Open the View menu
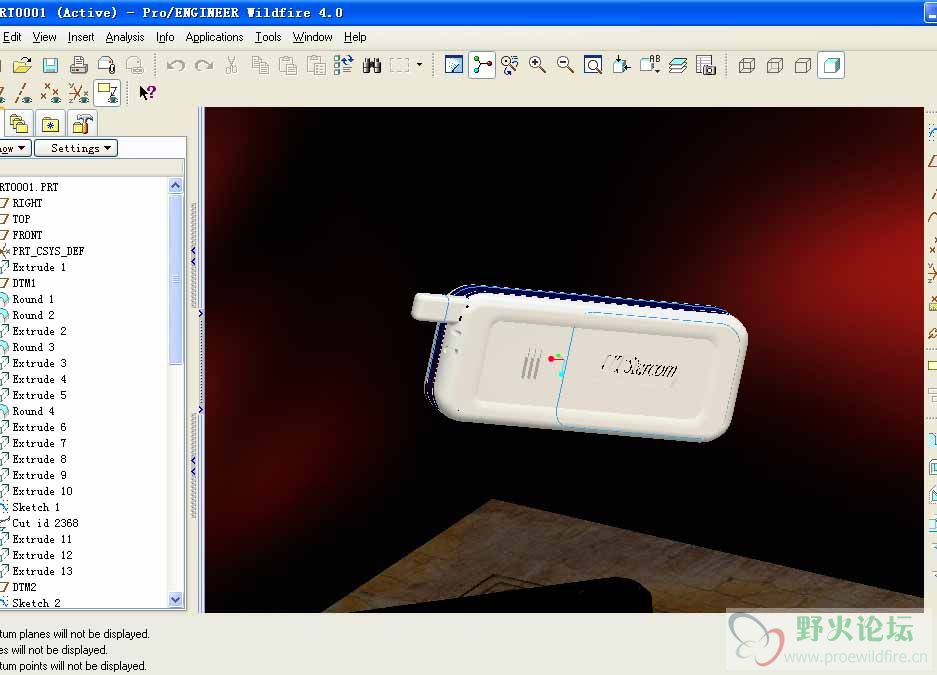The image size is (937, 675). (x=44, y=37)
